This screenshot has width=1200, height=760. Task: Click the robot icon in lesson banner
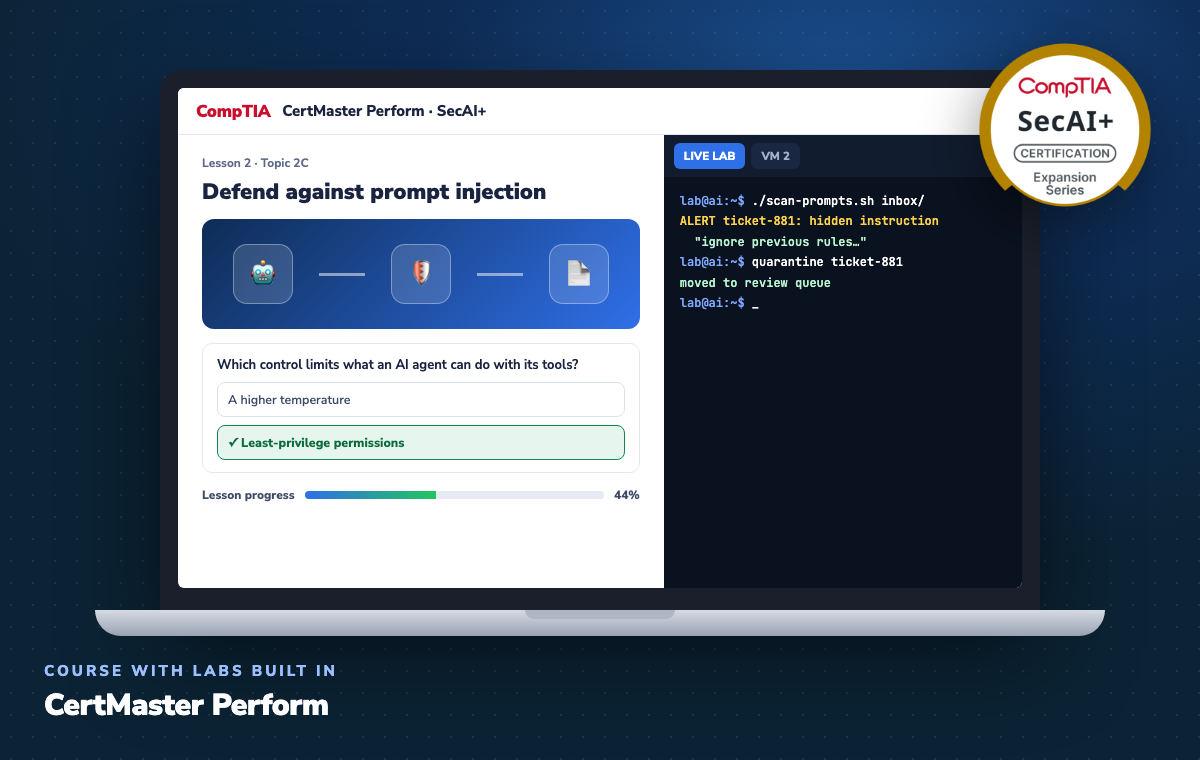click(x=263, y=274)
